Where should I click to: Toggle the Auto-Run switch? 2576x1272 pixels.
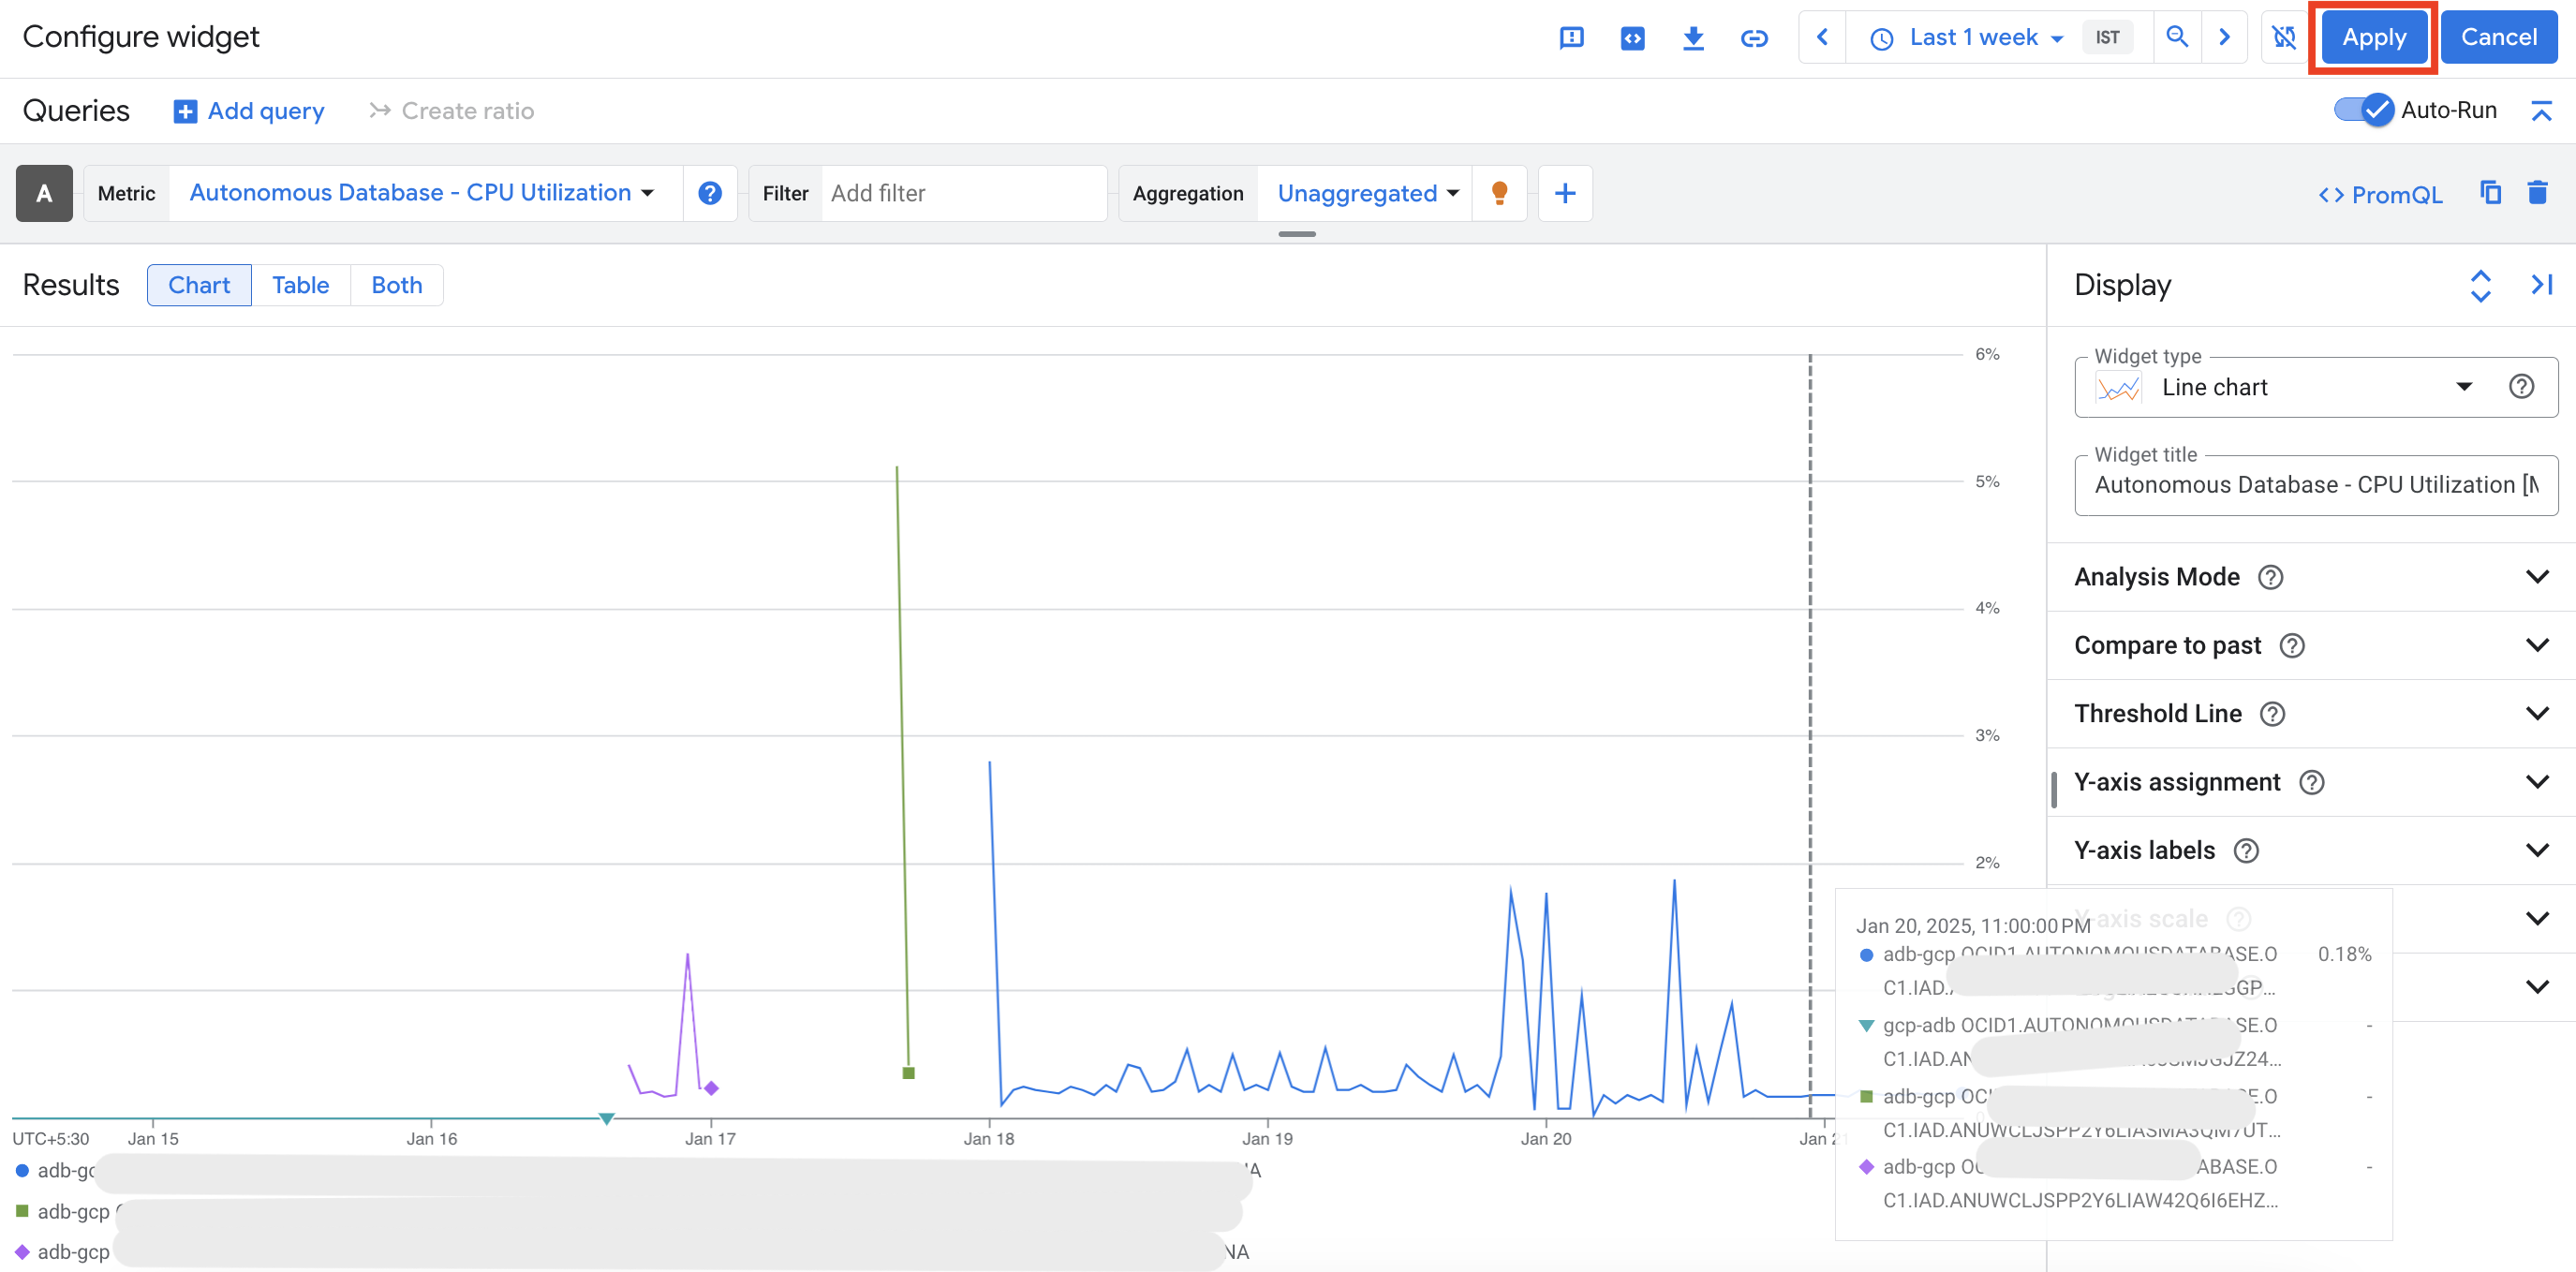2364,110
